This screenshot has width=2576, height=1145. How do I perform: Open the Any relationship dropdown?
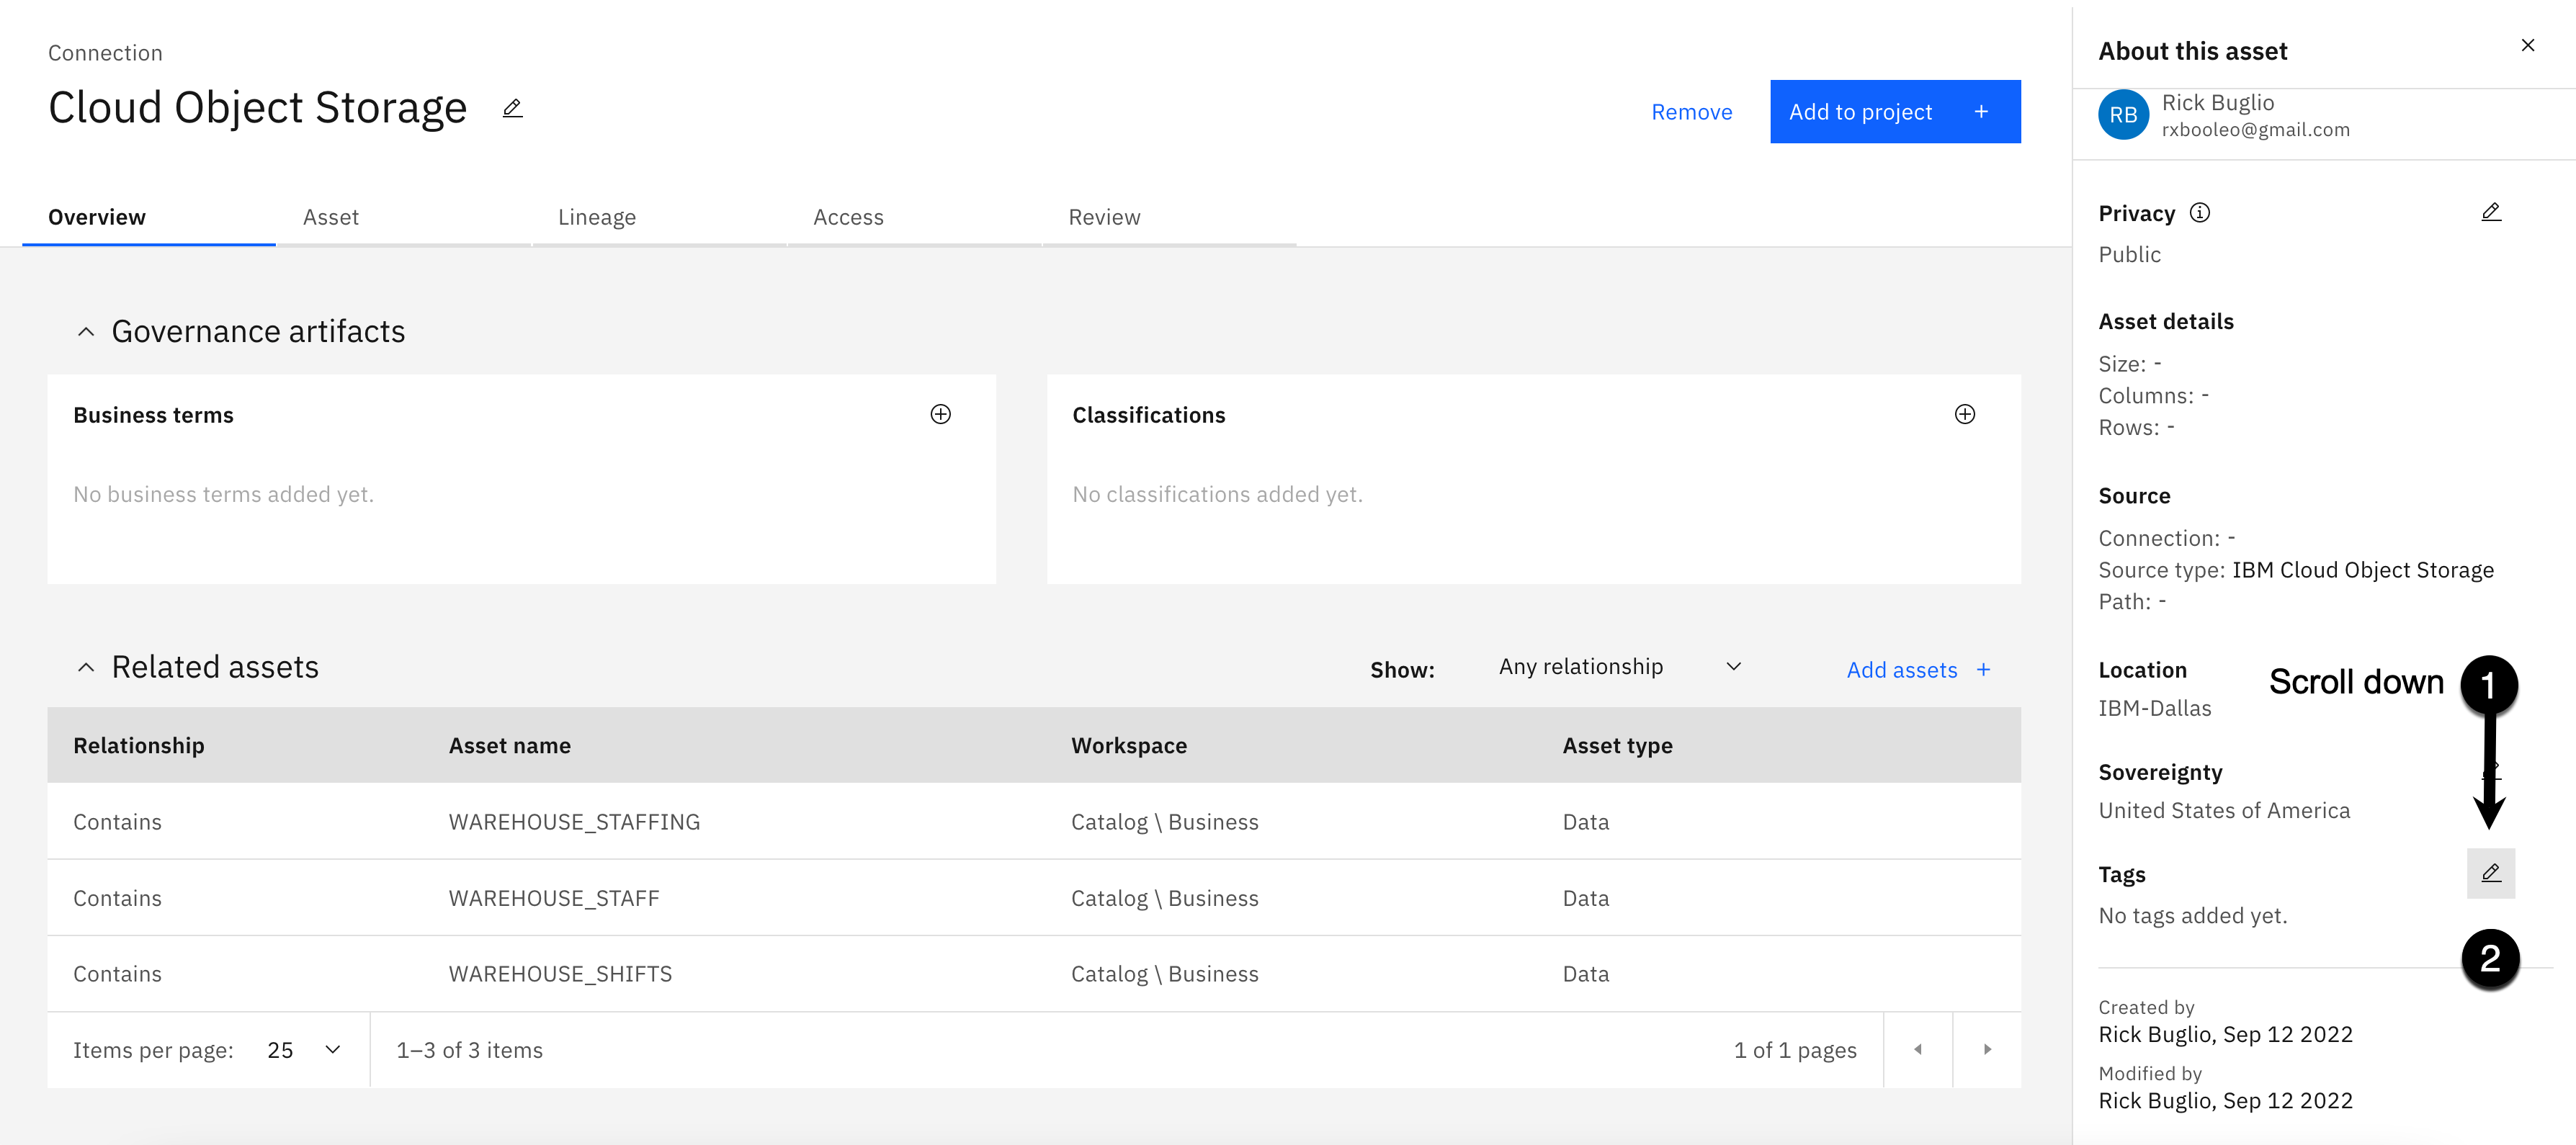[x=1619, y=667]
